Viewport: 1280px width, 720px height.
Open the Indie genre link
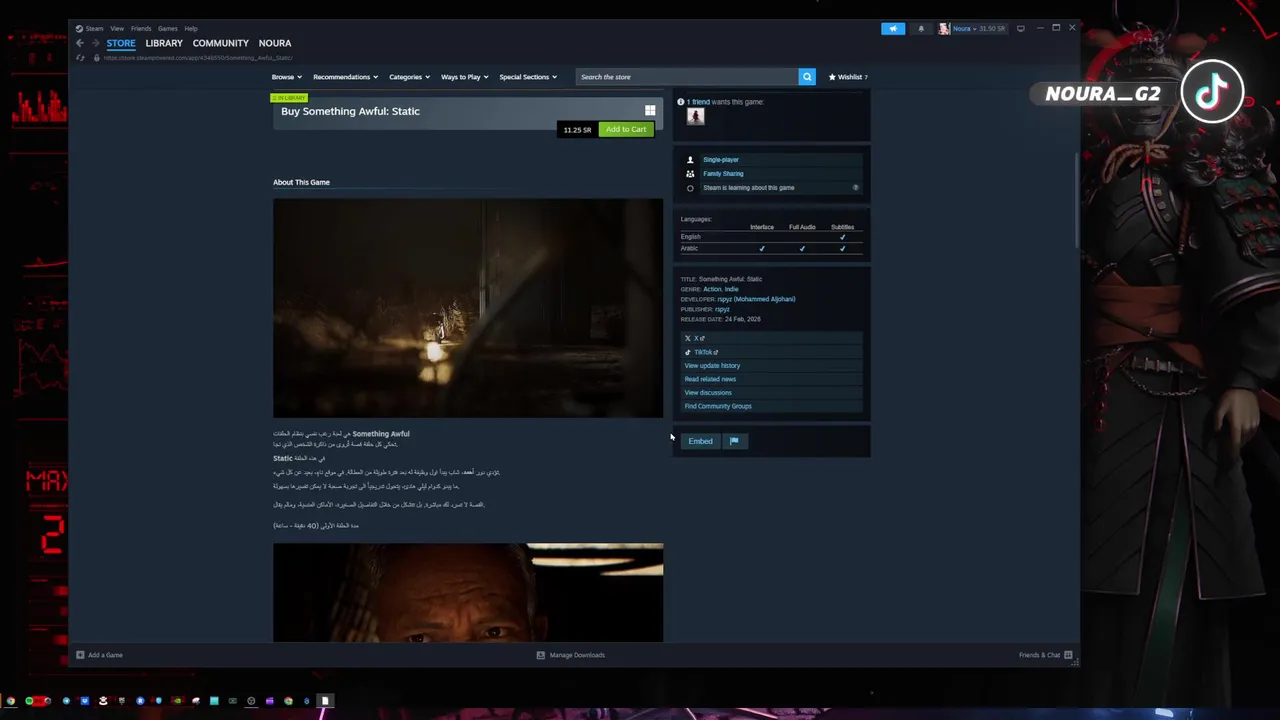coord(731,289)
